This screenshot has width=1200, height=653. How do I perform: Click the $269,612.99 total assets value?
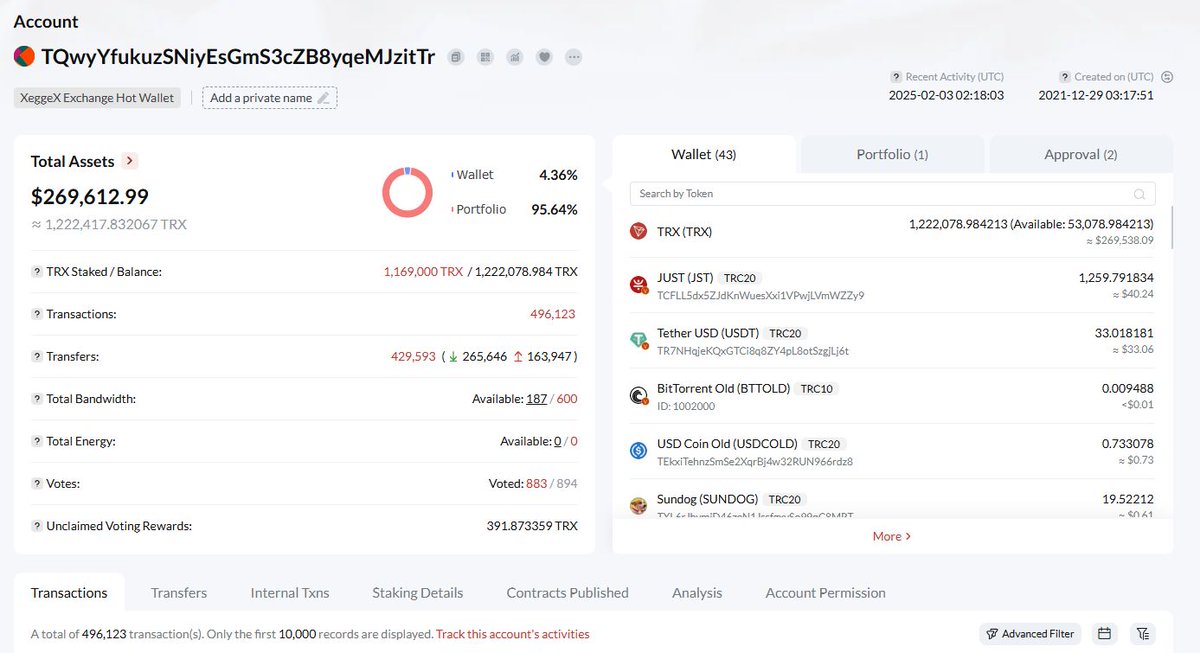pyautogui.click(x=90, y=197)
